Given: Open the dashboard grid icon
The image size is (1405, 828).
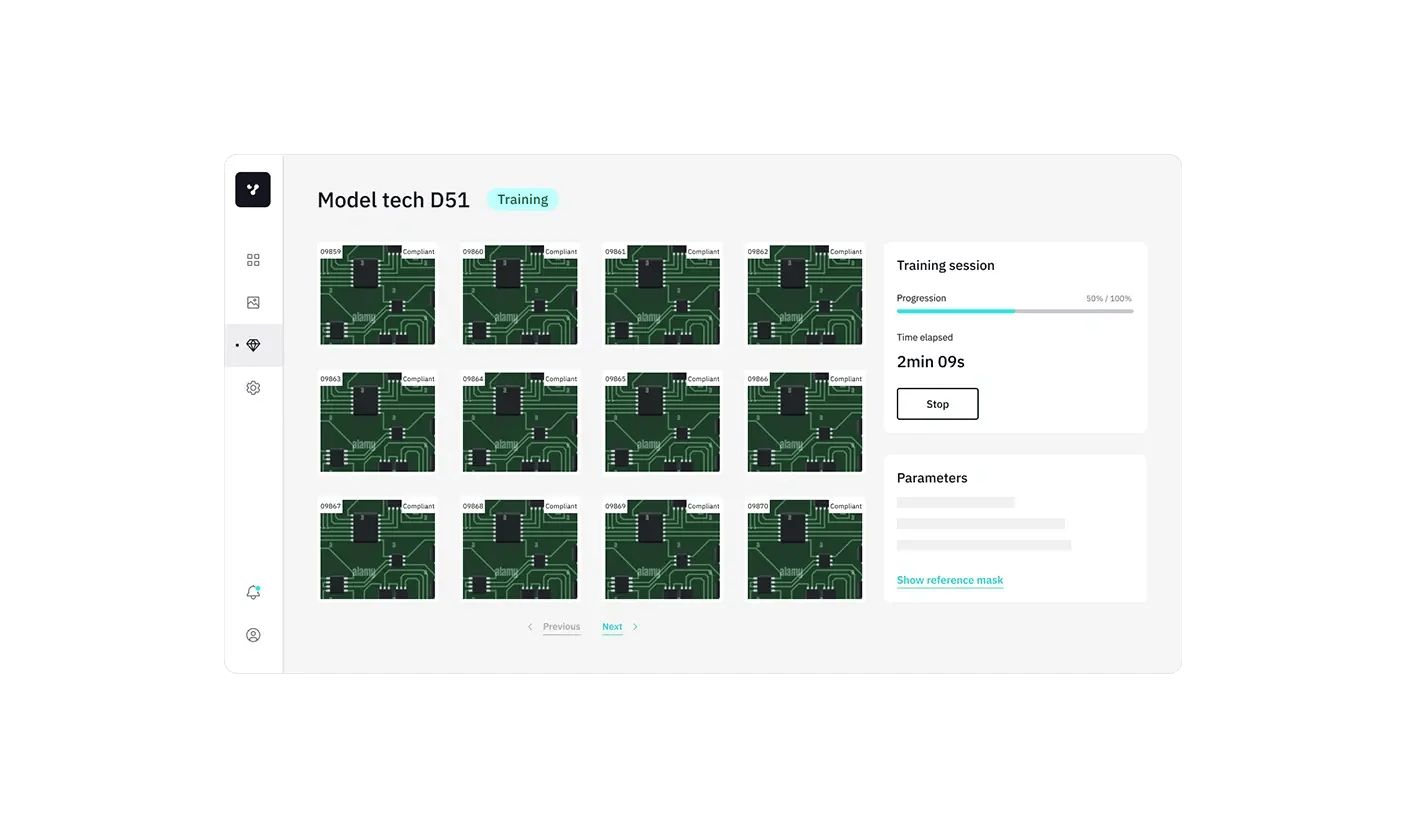Looking at the screenshot, I should click(253, 260).
